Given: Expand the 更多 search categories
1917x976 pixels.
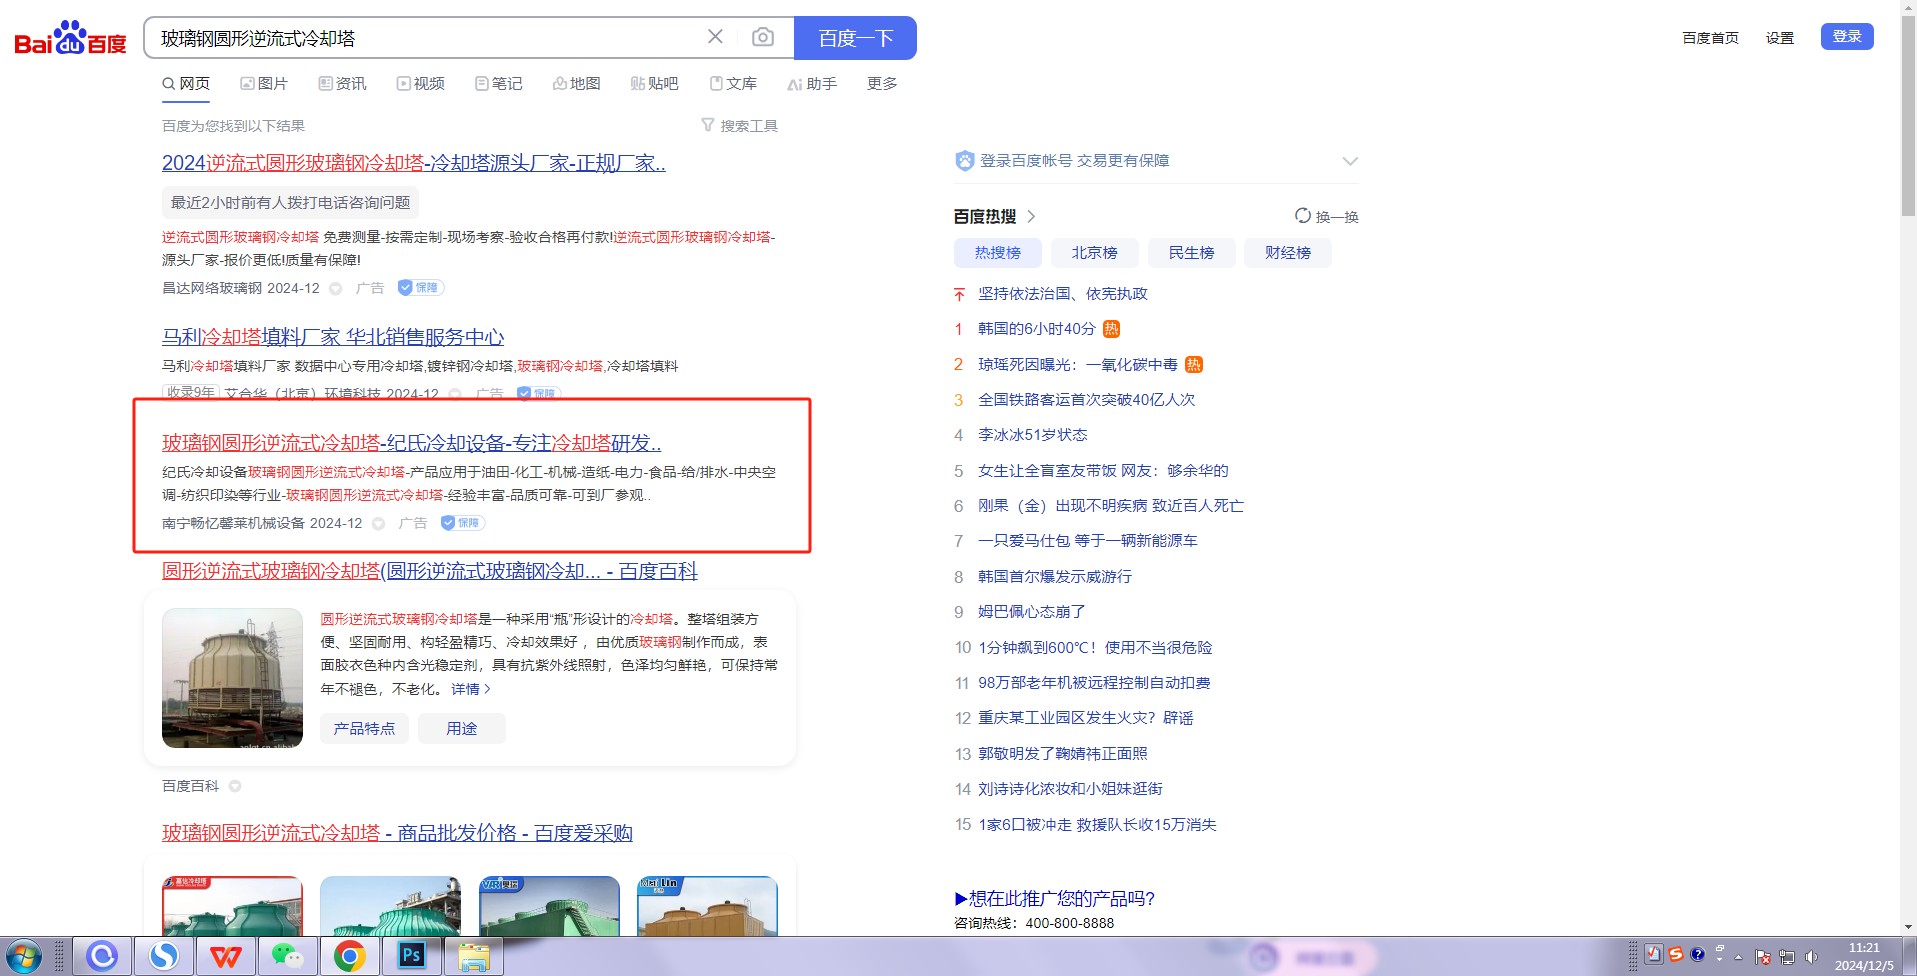Looking at the screenshot, I should pyautogui.click(x=881, y=84).
